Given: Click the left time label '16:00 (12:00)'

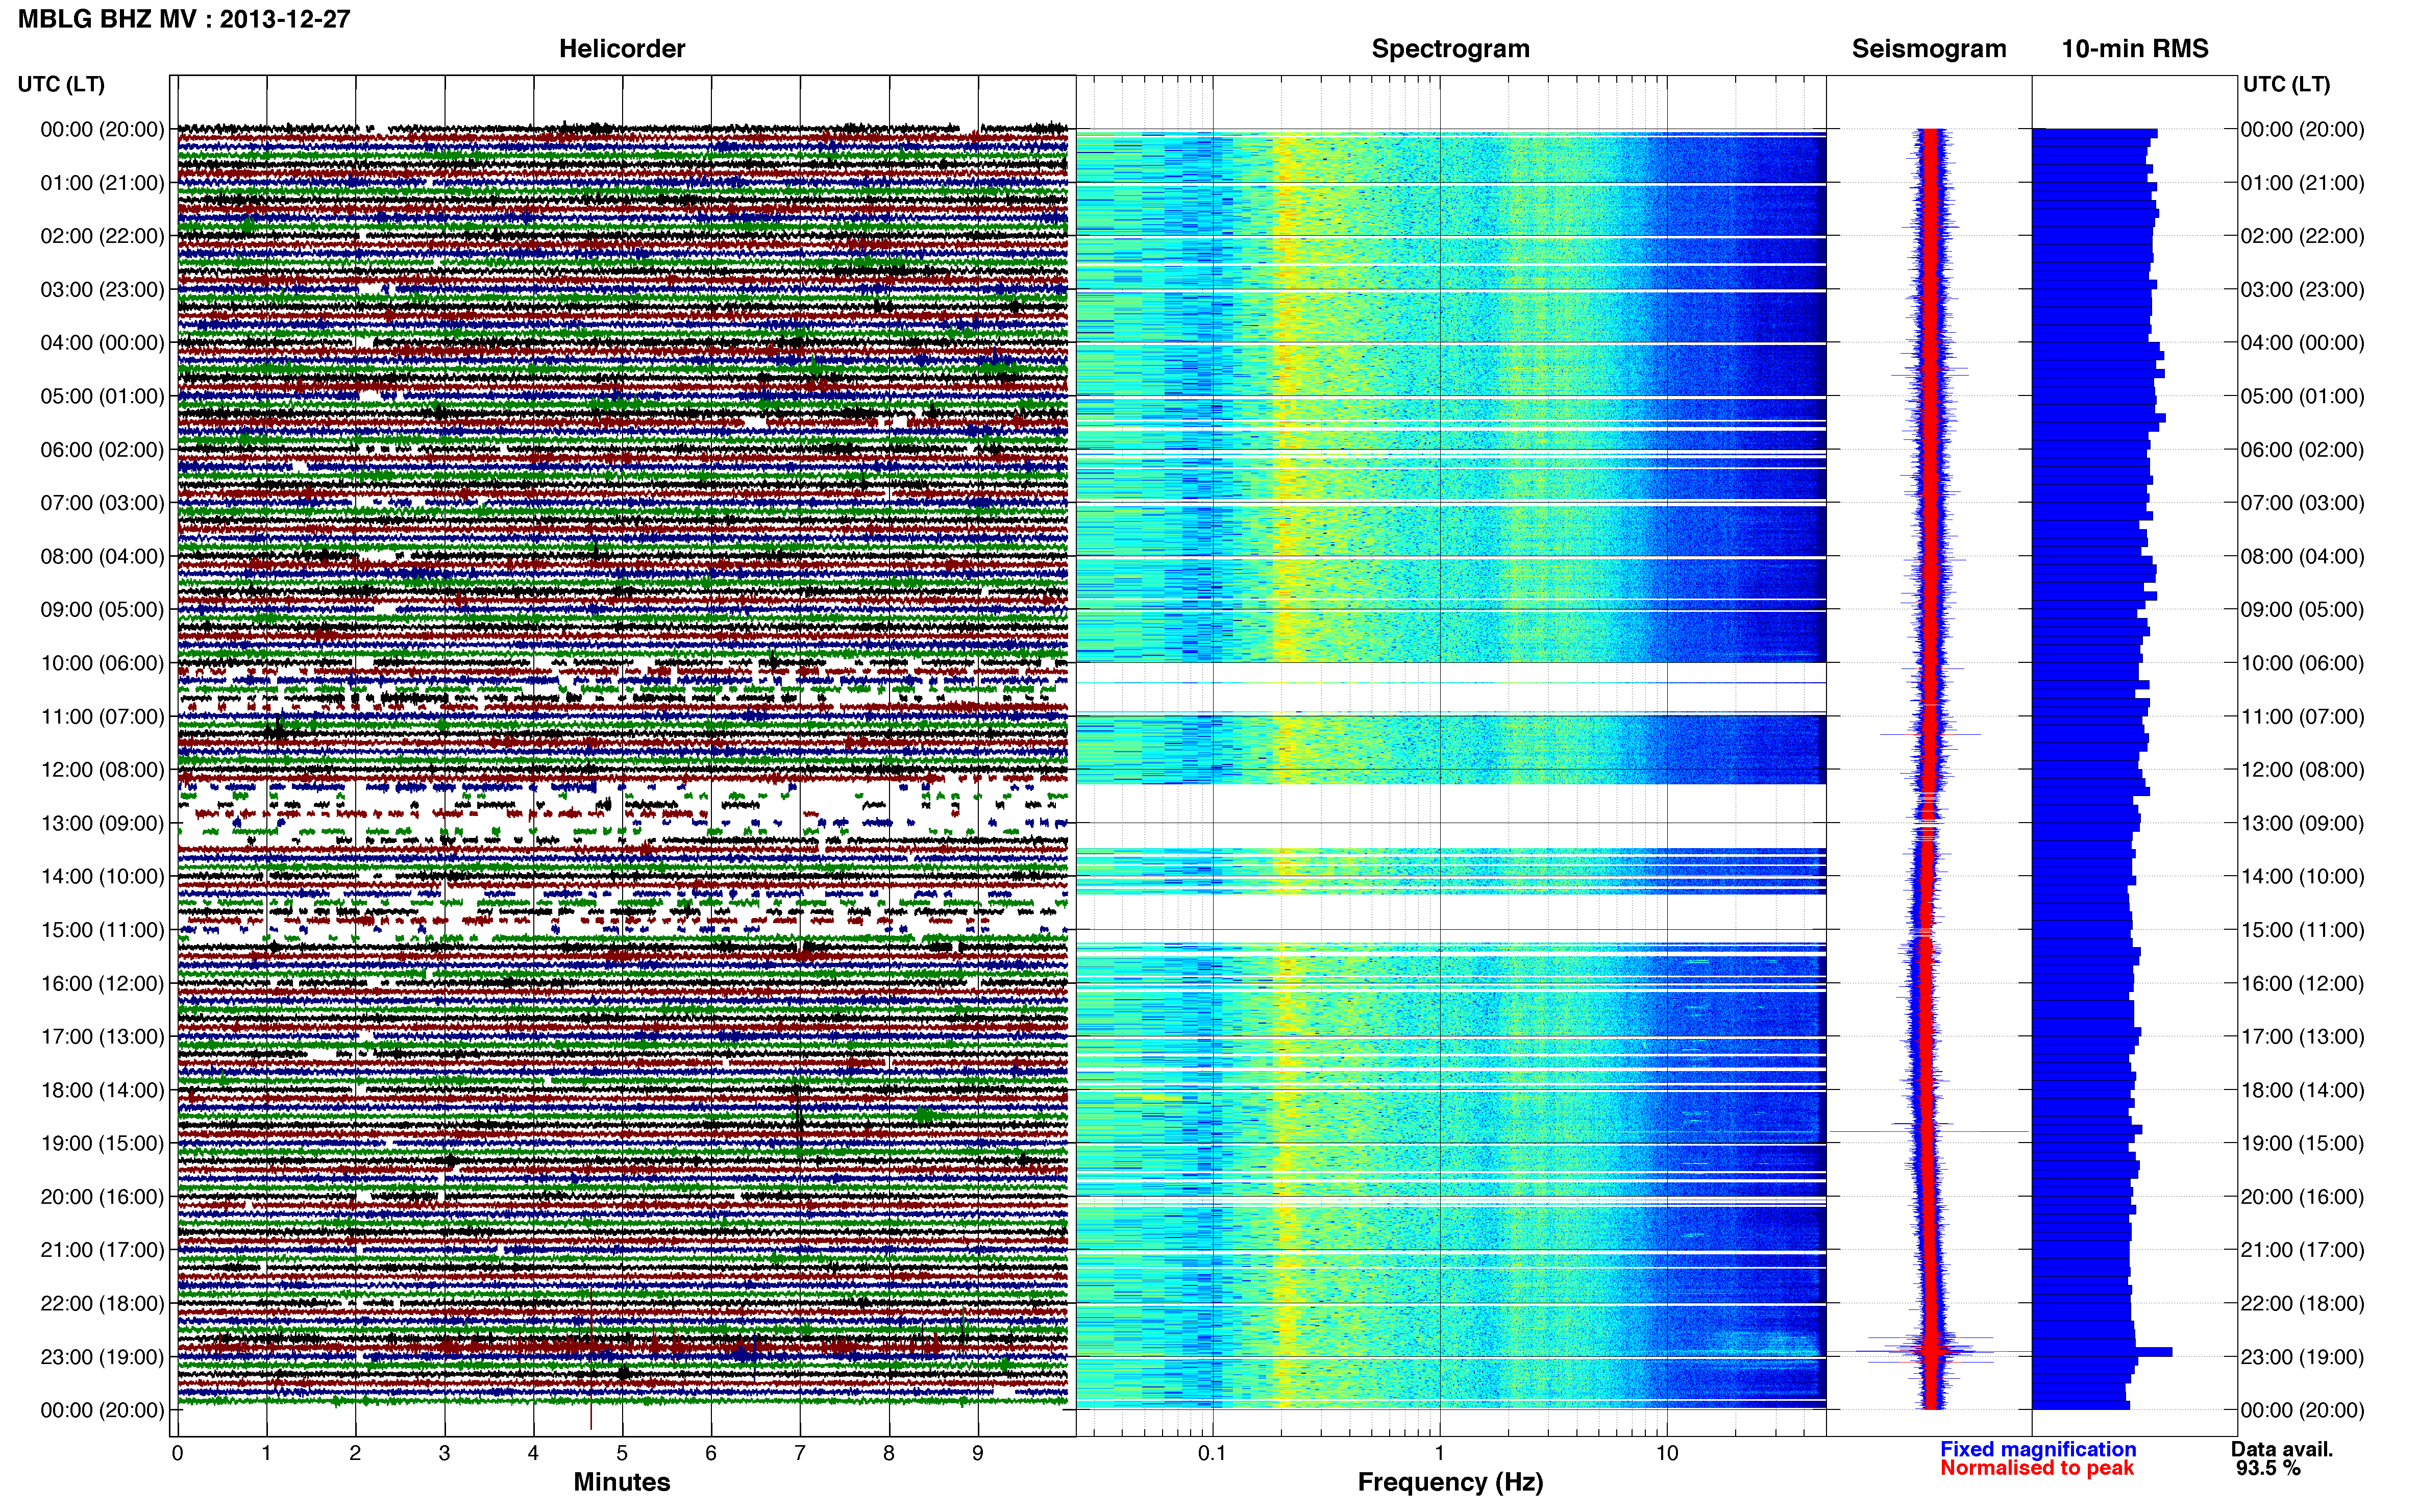Looking at the screenshot, I should coord(102,983).
